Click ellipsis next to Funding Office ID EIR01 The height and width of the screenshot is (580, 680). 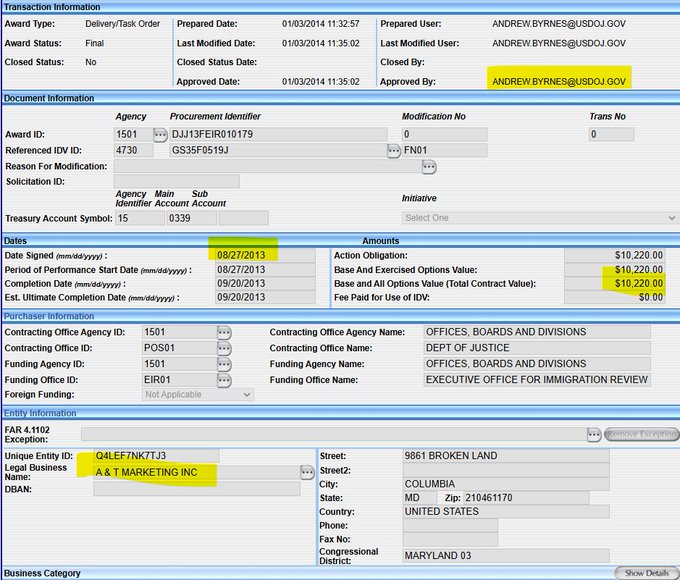coord(224,380)
